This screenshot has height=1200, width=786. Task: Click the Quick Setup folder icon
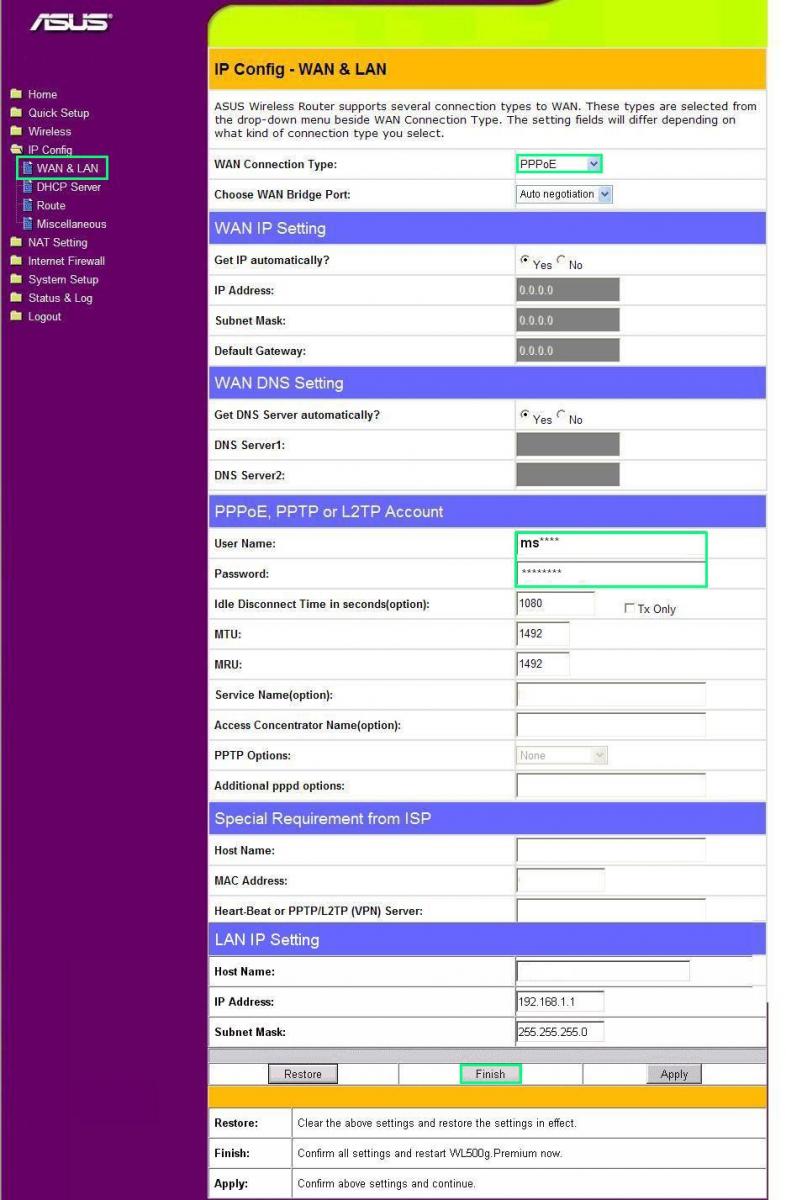point(17,113)
